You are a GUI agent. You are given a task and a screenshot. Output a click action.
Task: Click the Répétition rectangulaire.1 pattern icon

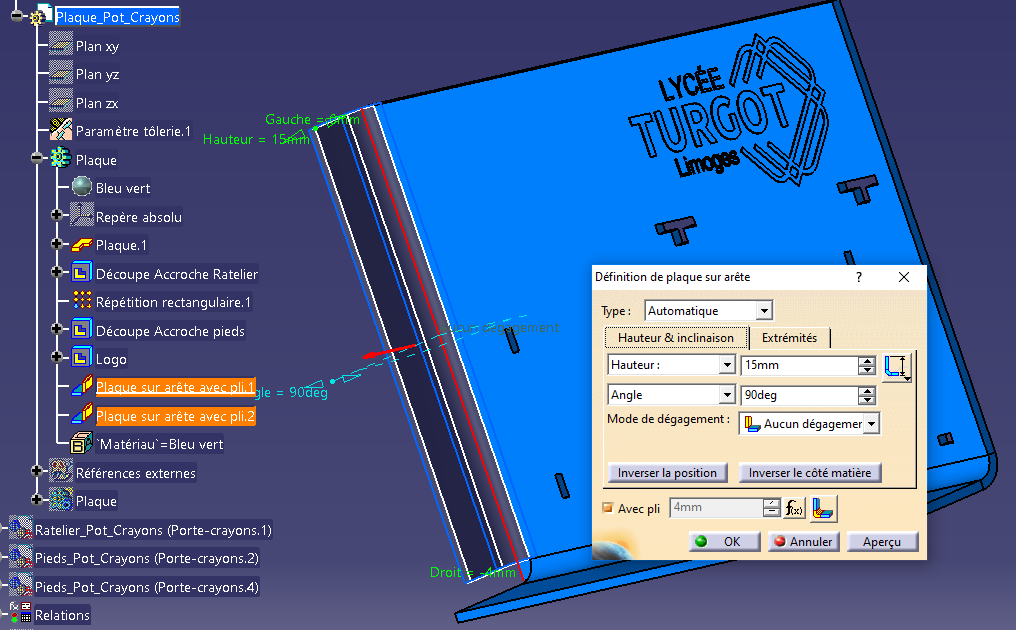[x=82, y=301]
